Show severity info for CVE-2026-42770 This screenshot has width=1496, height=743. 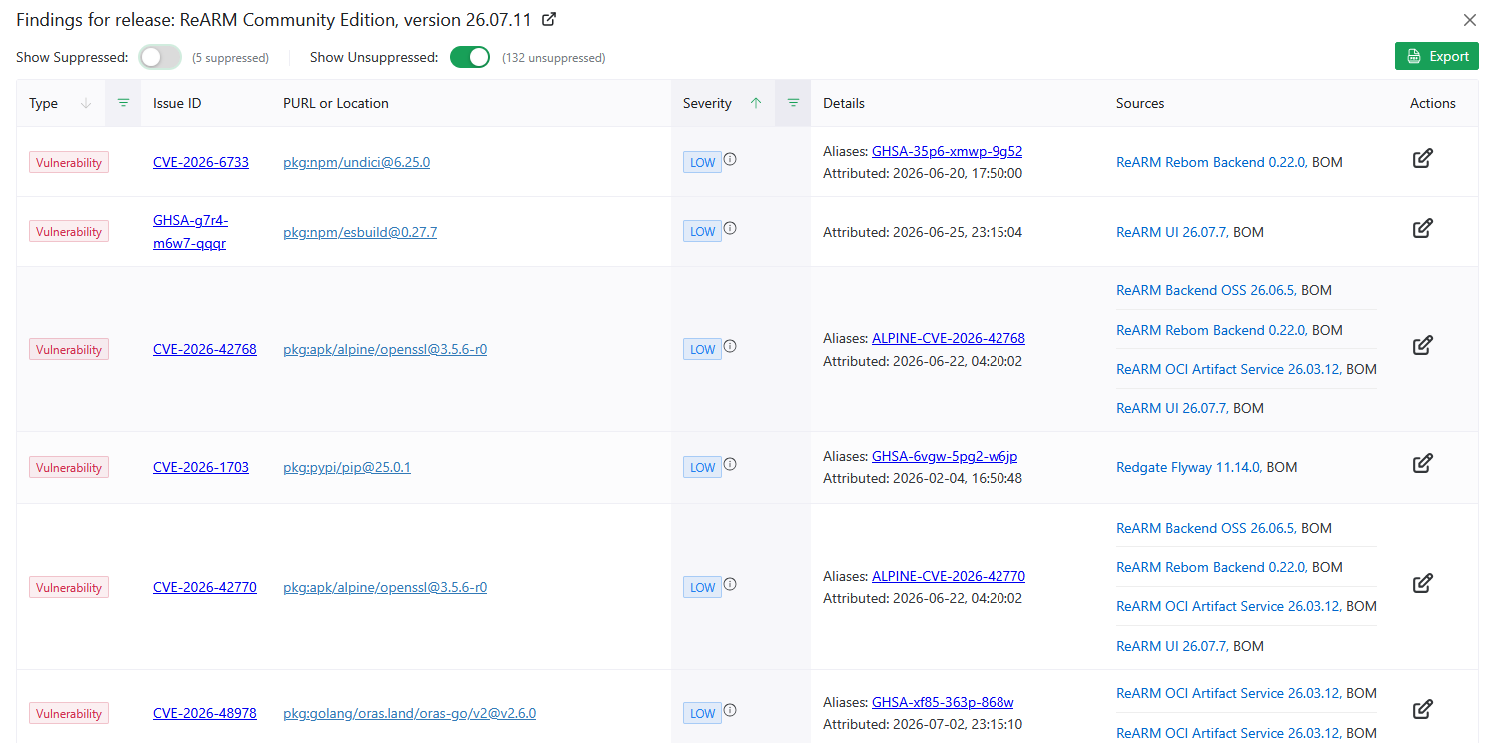coord(730,584)
